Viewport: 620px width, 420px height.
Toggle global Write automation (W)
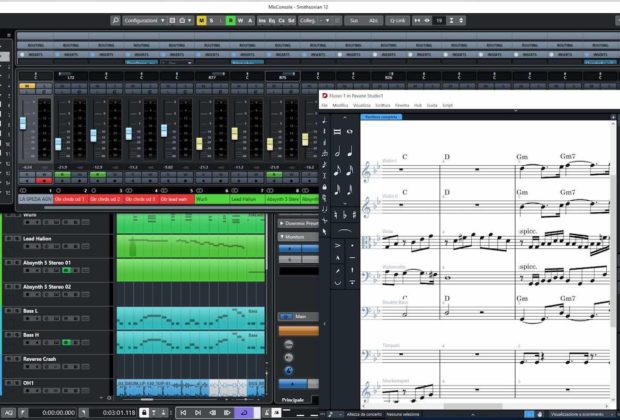click(x=240, y=21)
